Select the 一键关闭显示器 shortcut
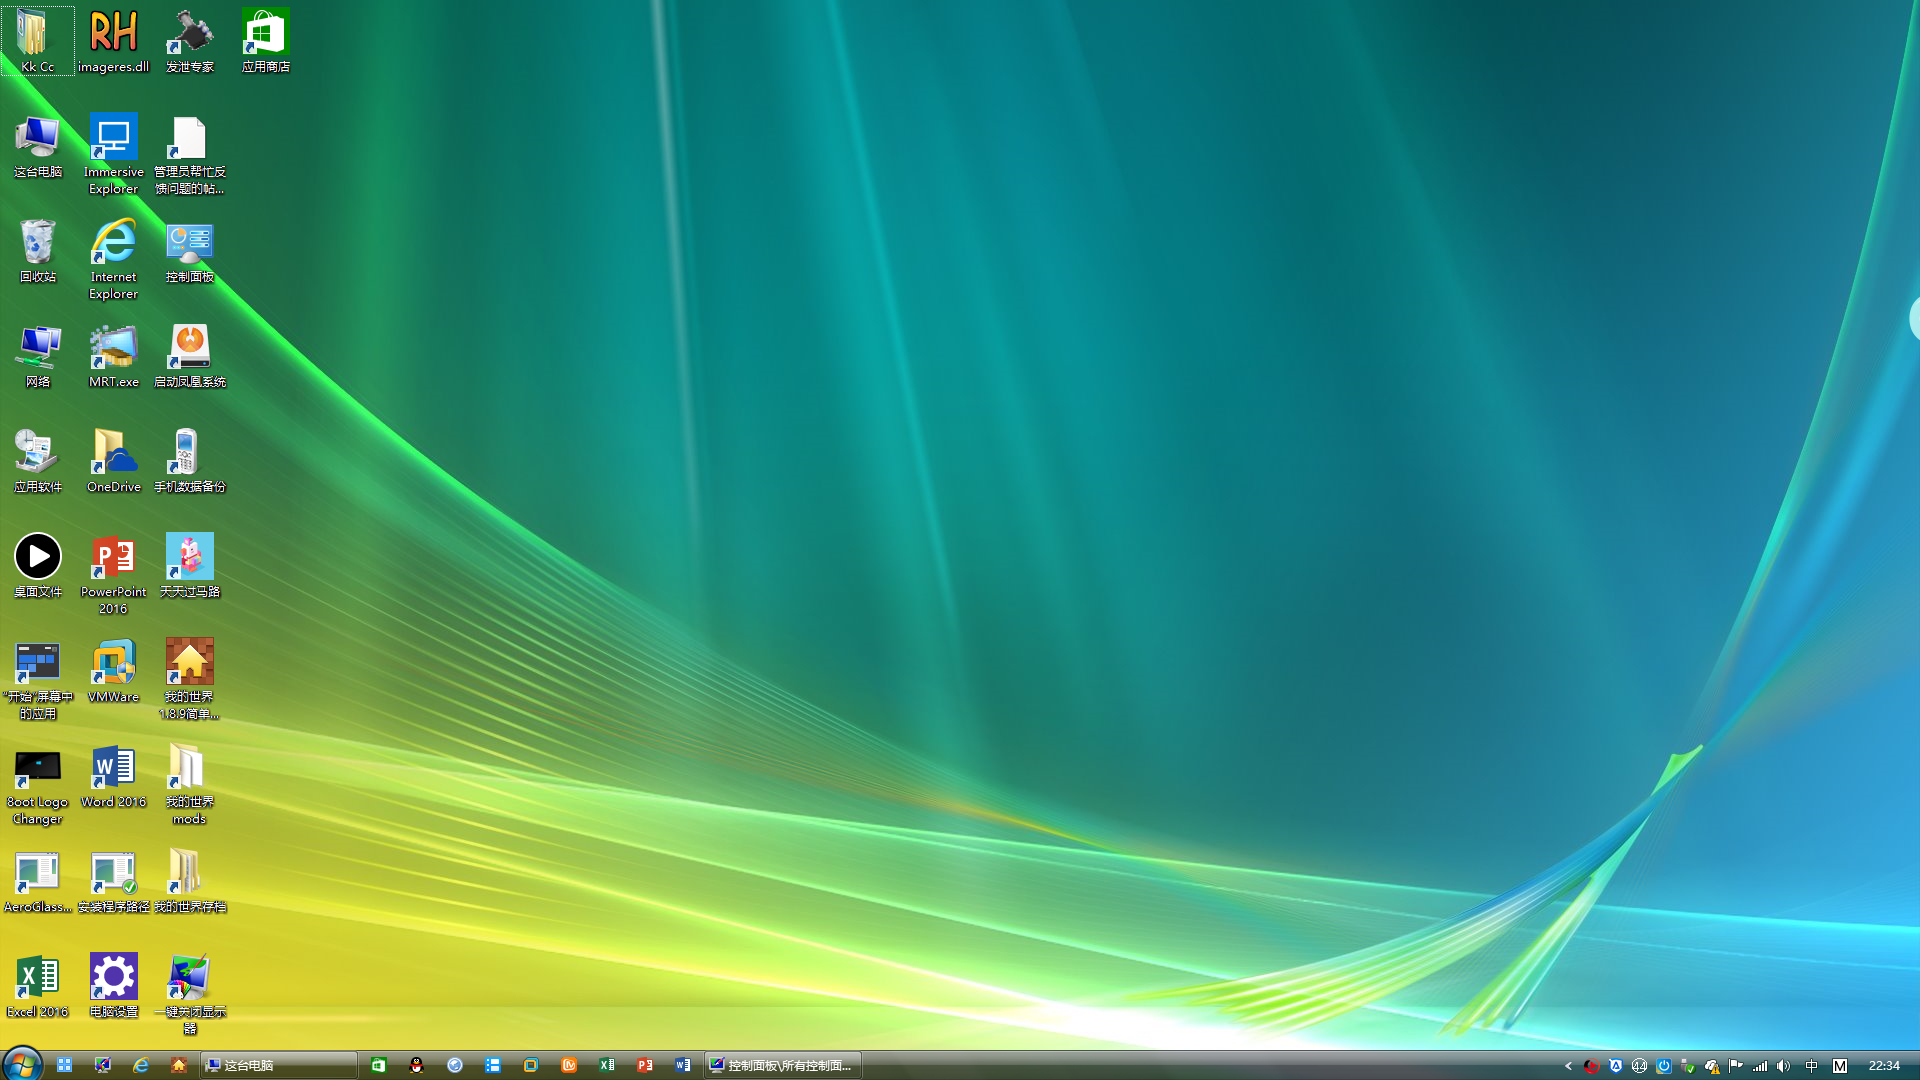Viewport: 1920px width, 1080px height. tap(189, 994)
